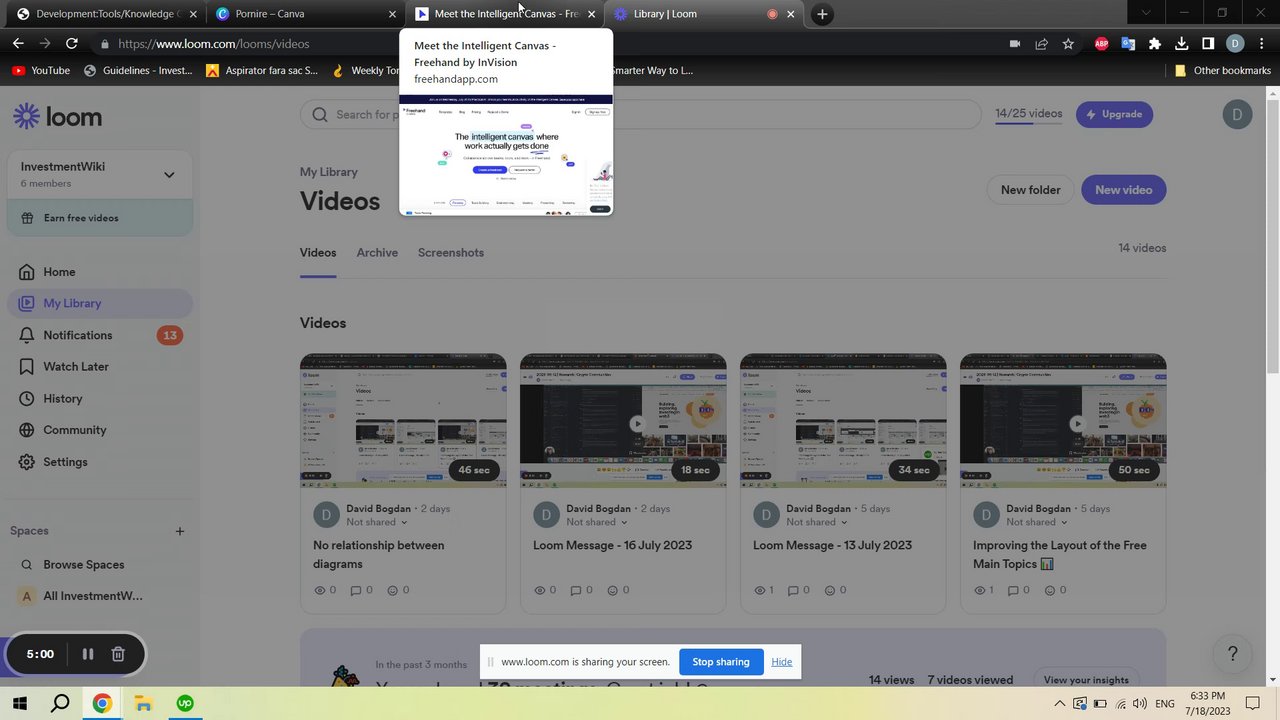Click the Settings gear icon
This screenshot has width=1280, height=720.
(x=26, y=462)
